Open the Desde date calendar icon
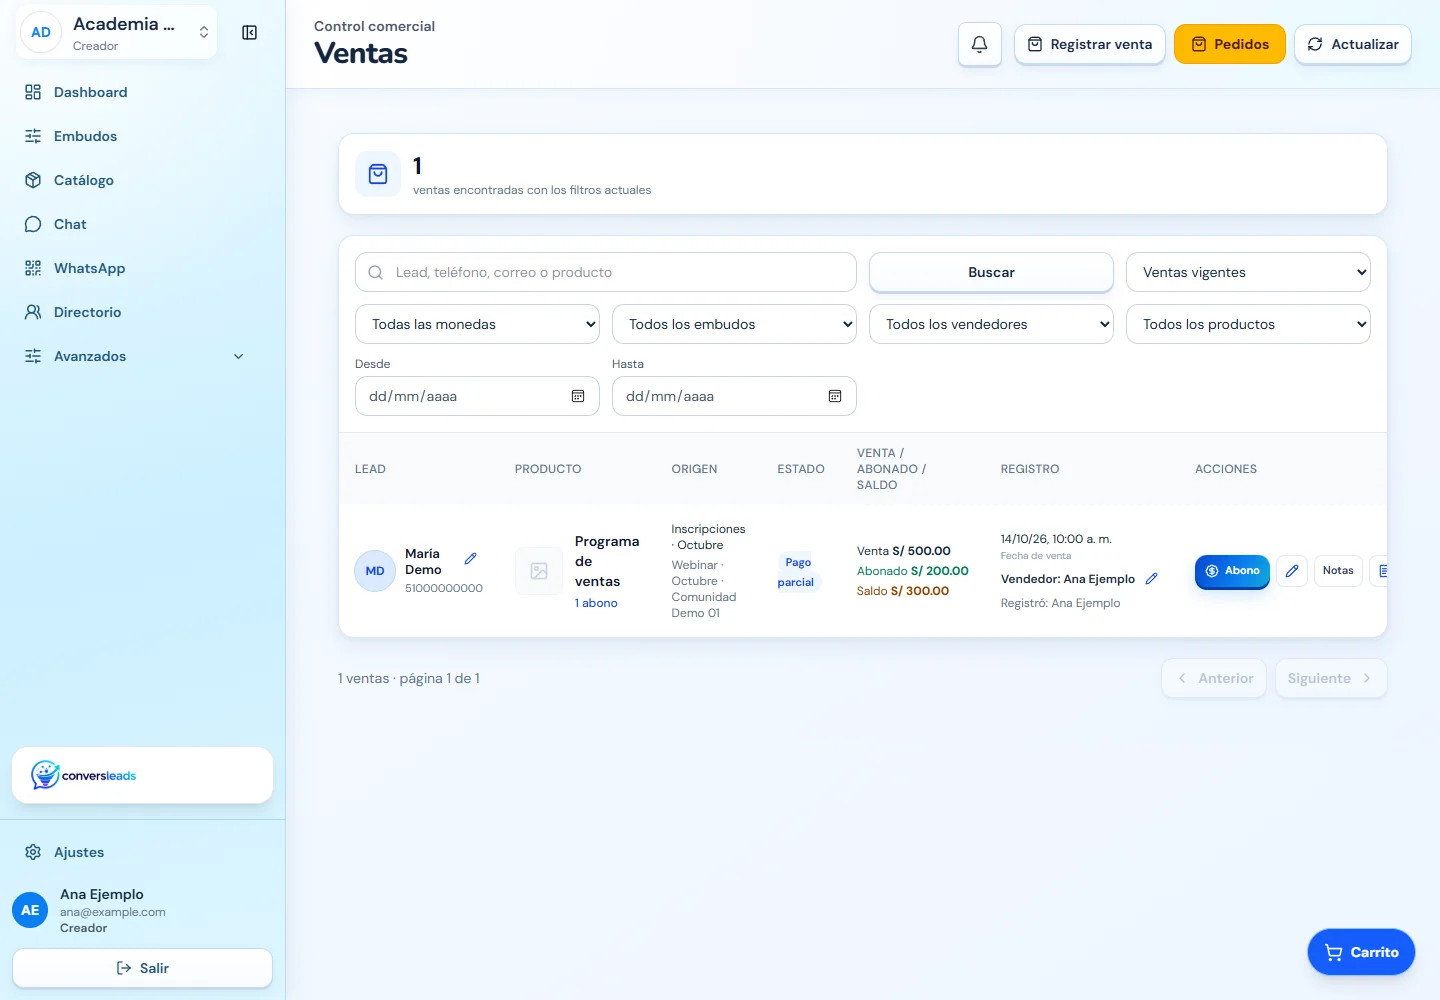 [578, 397]
